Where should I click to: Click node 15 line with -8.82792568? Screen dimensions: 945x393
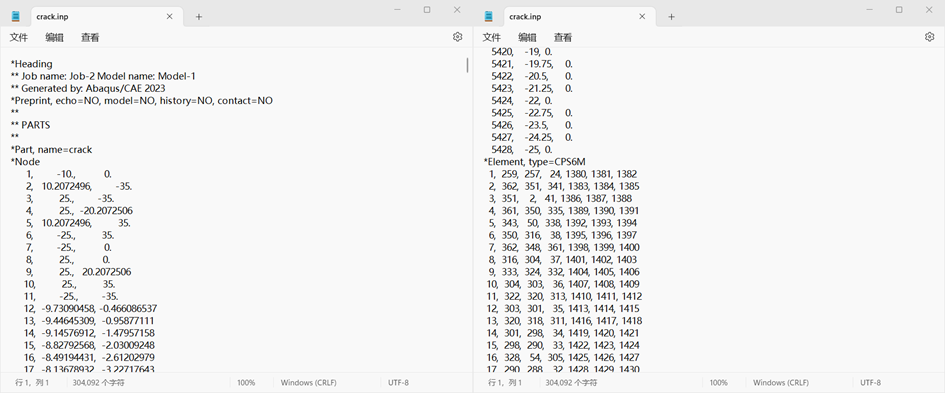pos(90,345)
